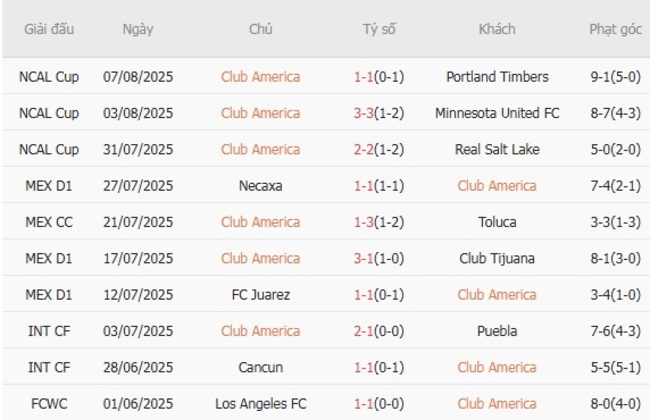Open the Minnesota United FC team page
Viewport: 650px width, 420px height.
497,113
